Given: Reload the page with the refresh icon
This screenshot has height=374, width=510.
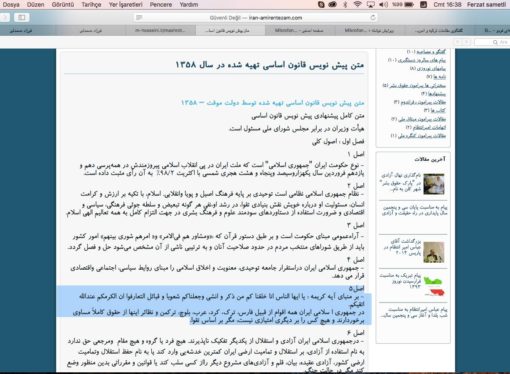Looking at the screenshot, I should (x=373, y=18).
